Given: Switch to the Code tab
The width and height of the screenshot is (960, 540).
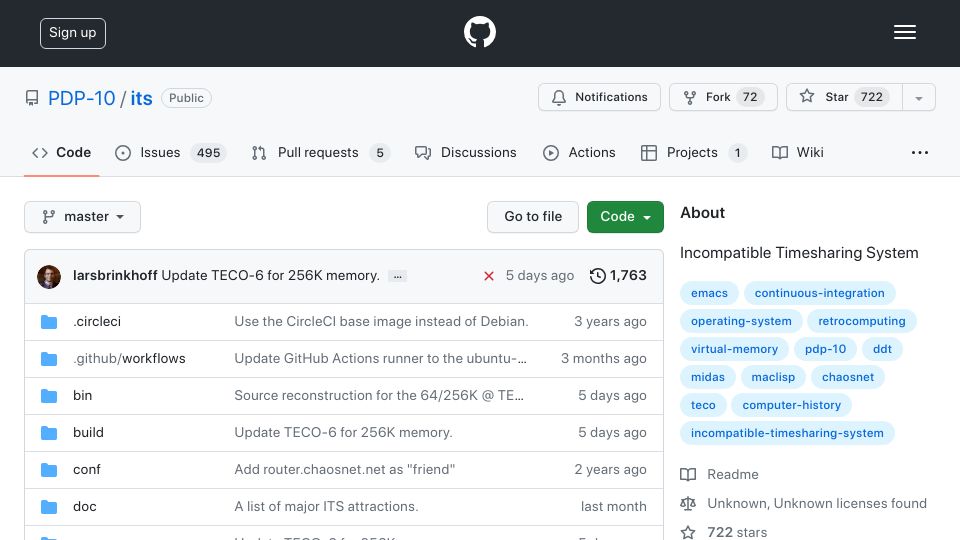Looking at the screenshot, I should pyautogui.click(x=61, y=152).
